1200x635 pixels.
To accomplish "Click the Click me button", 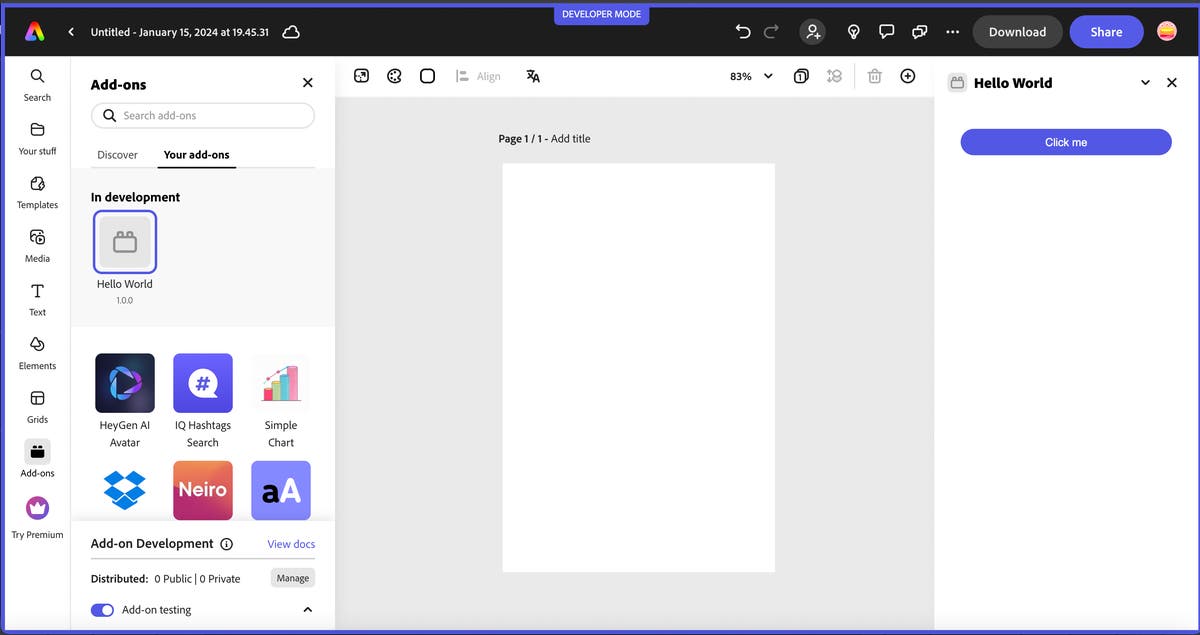I will click(1066, 142).
